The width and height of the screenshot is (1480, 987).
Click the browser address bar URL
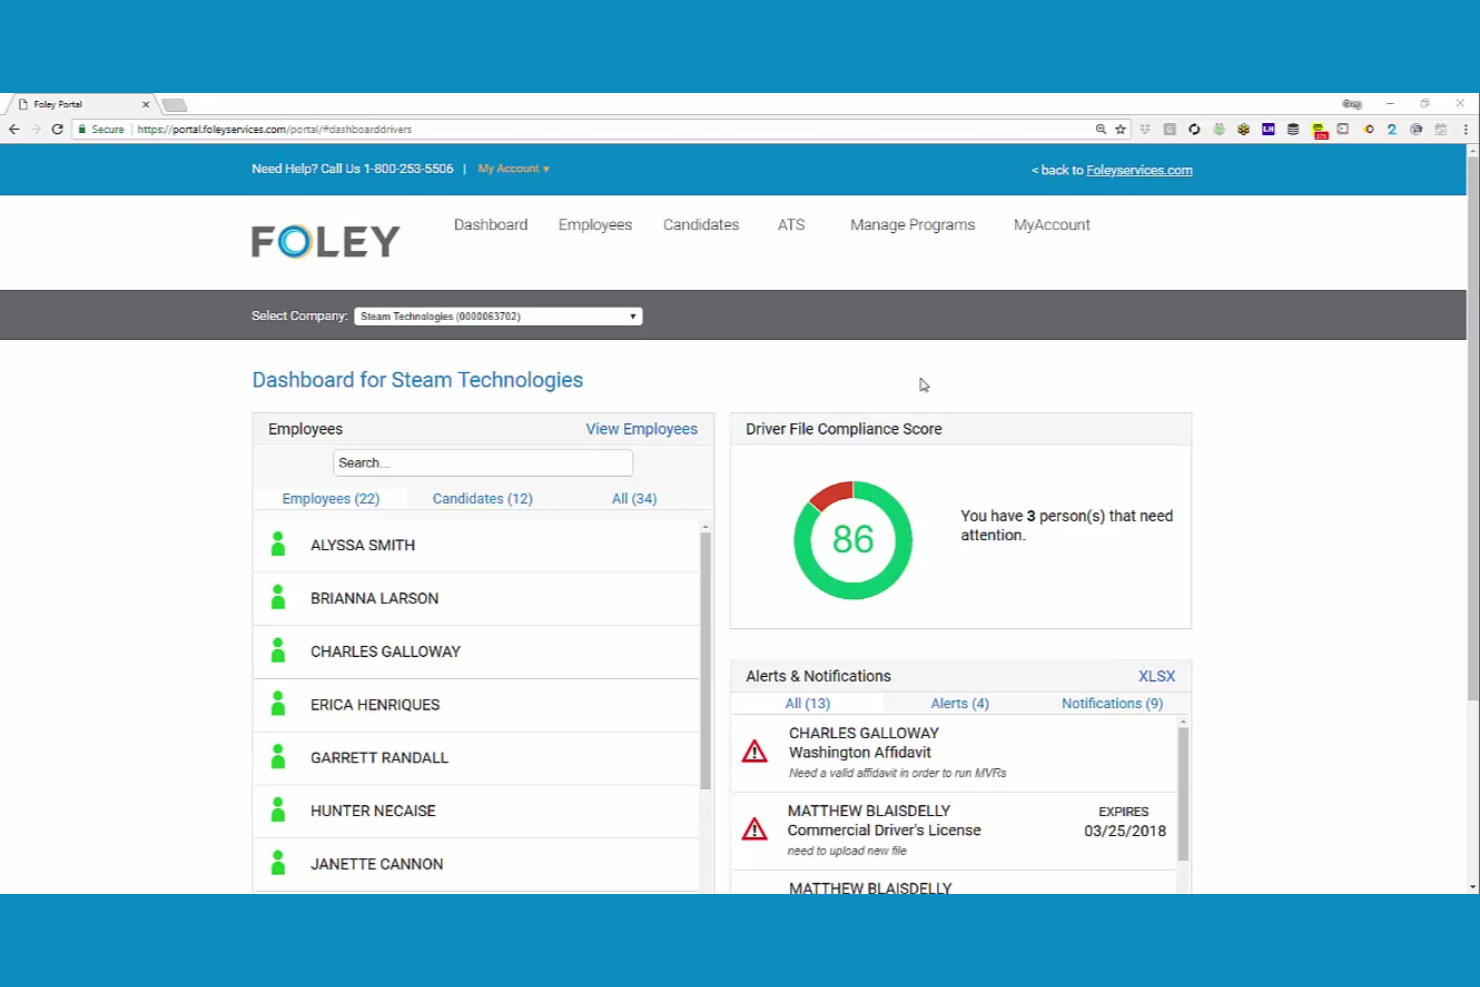(x=274, y=129)
